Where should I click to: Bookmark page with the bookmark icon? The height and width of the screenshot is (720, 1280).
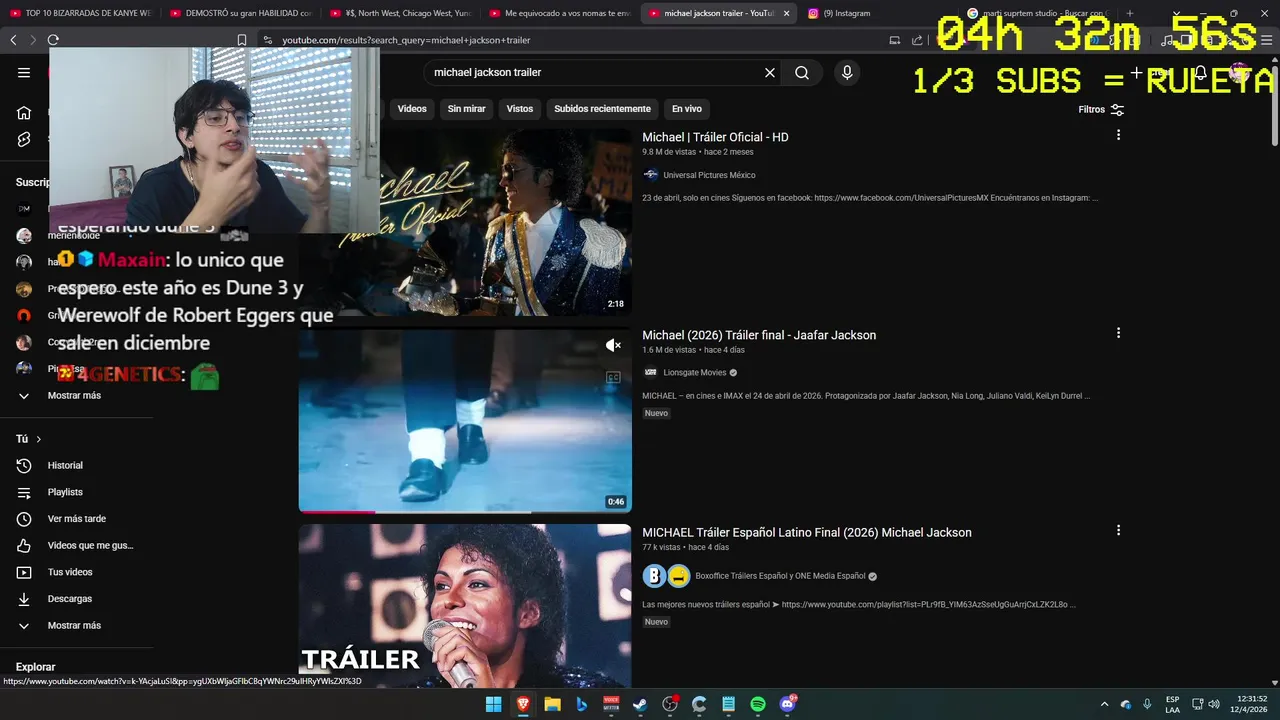click(241, 40)
